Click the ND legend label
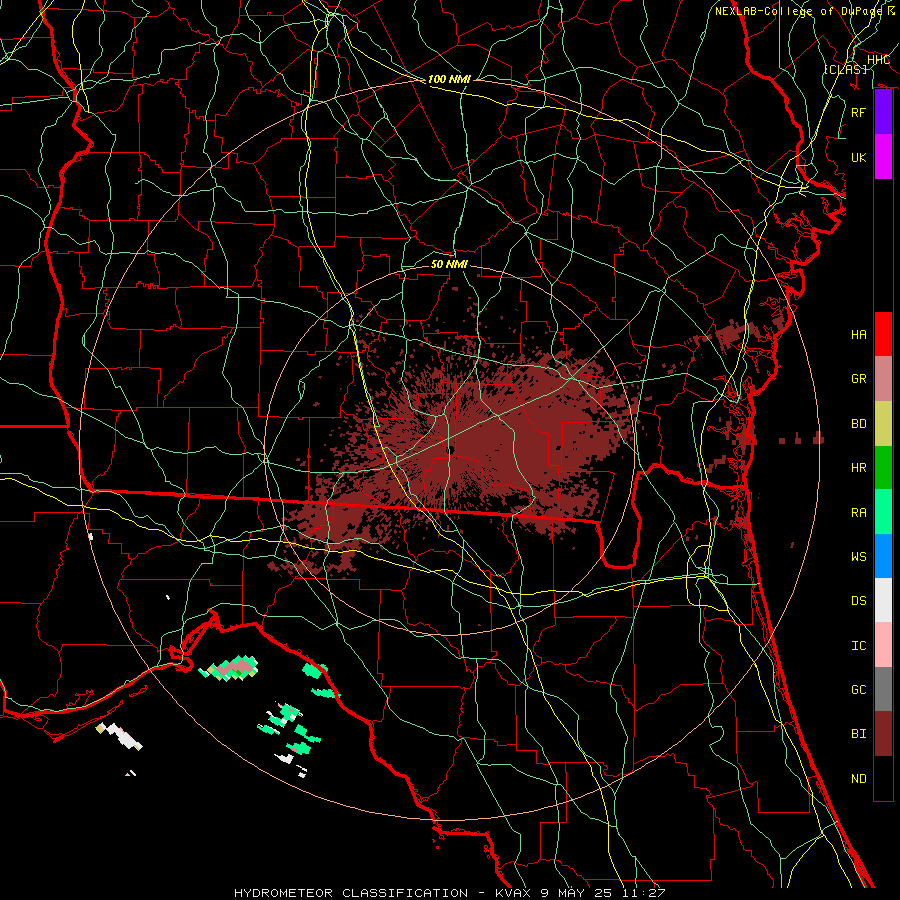The height and width of the screenshot is (900, 900). 859,779
